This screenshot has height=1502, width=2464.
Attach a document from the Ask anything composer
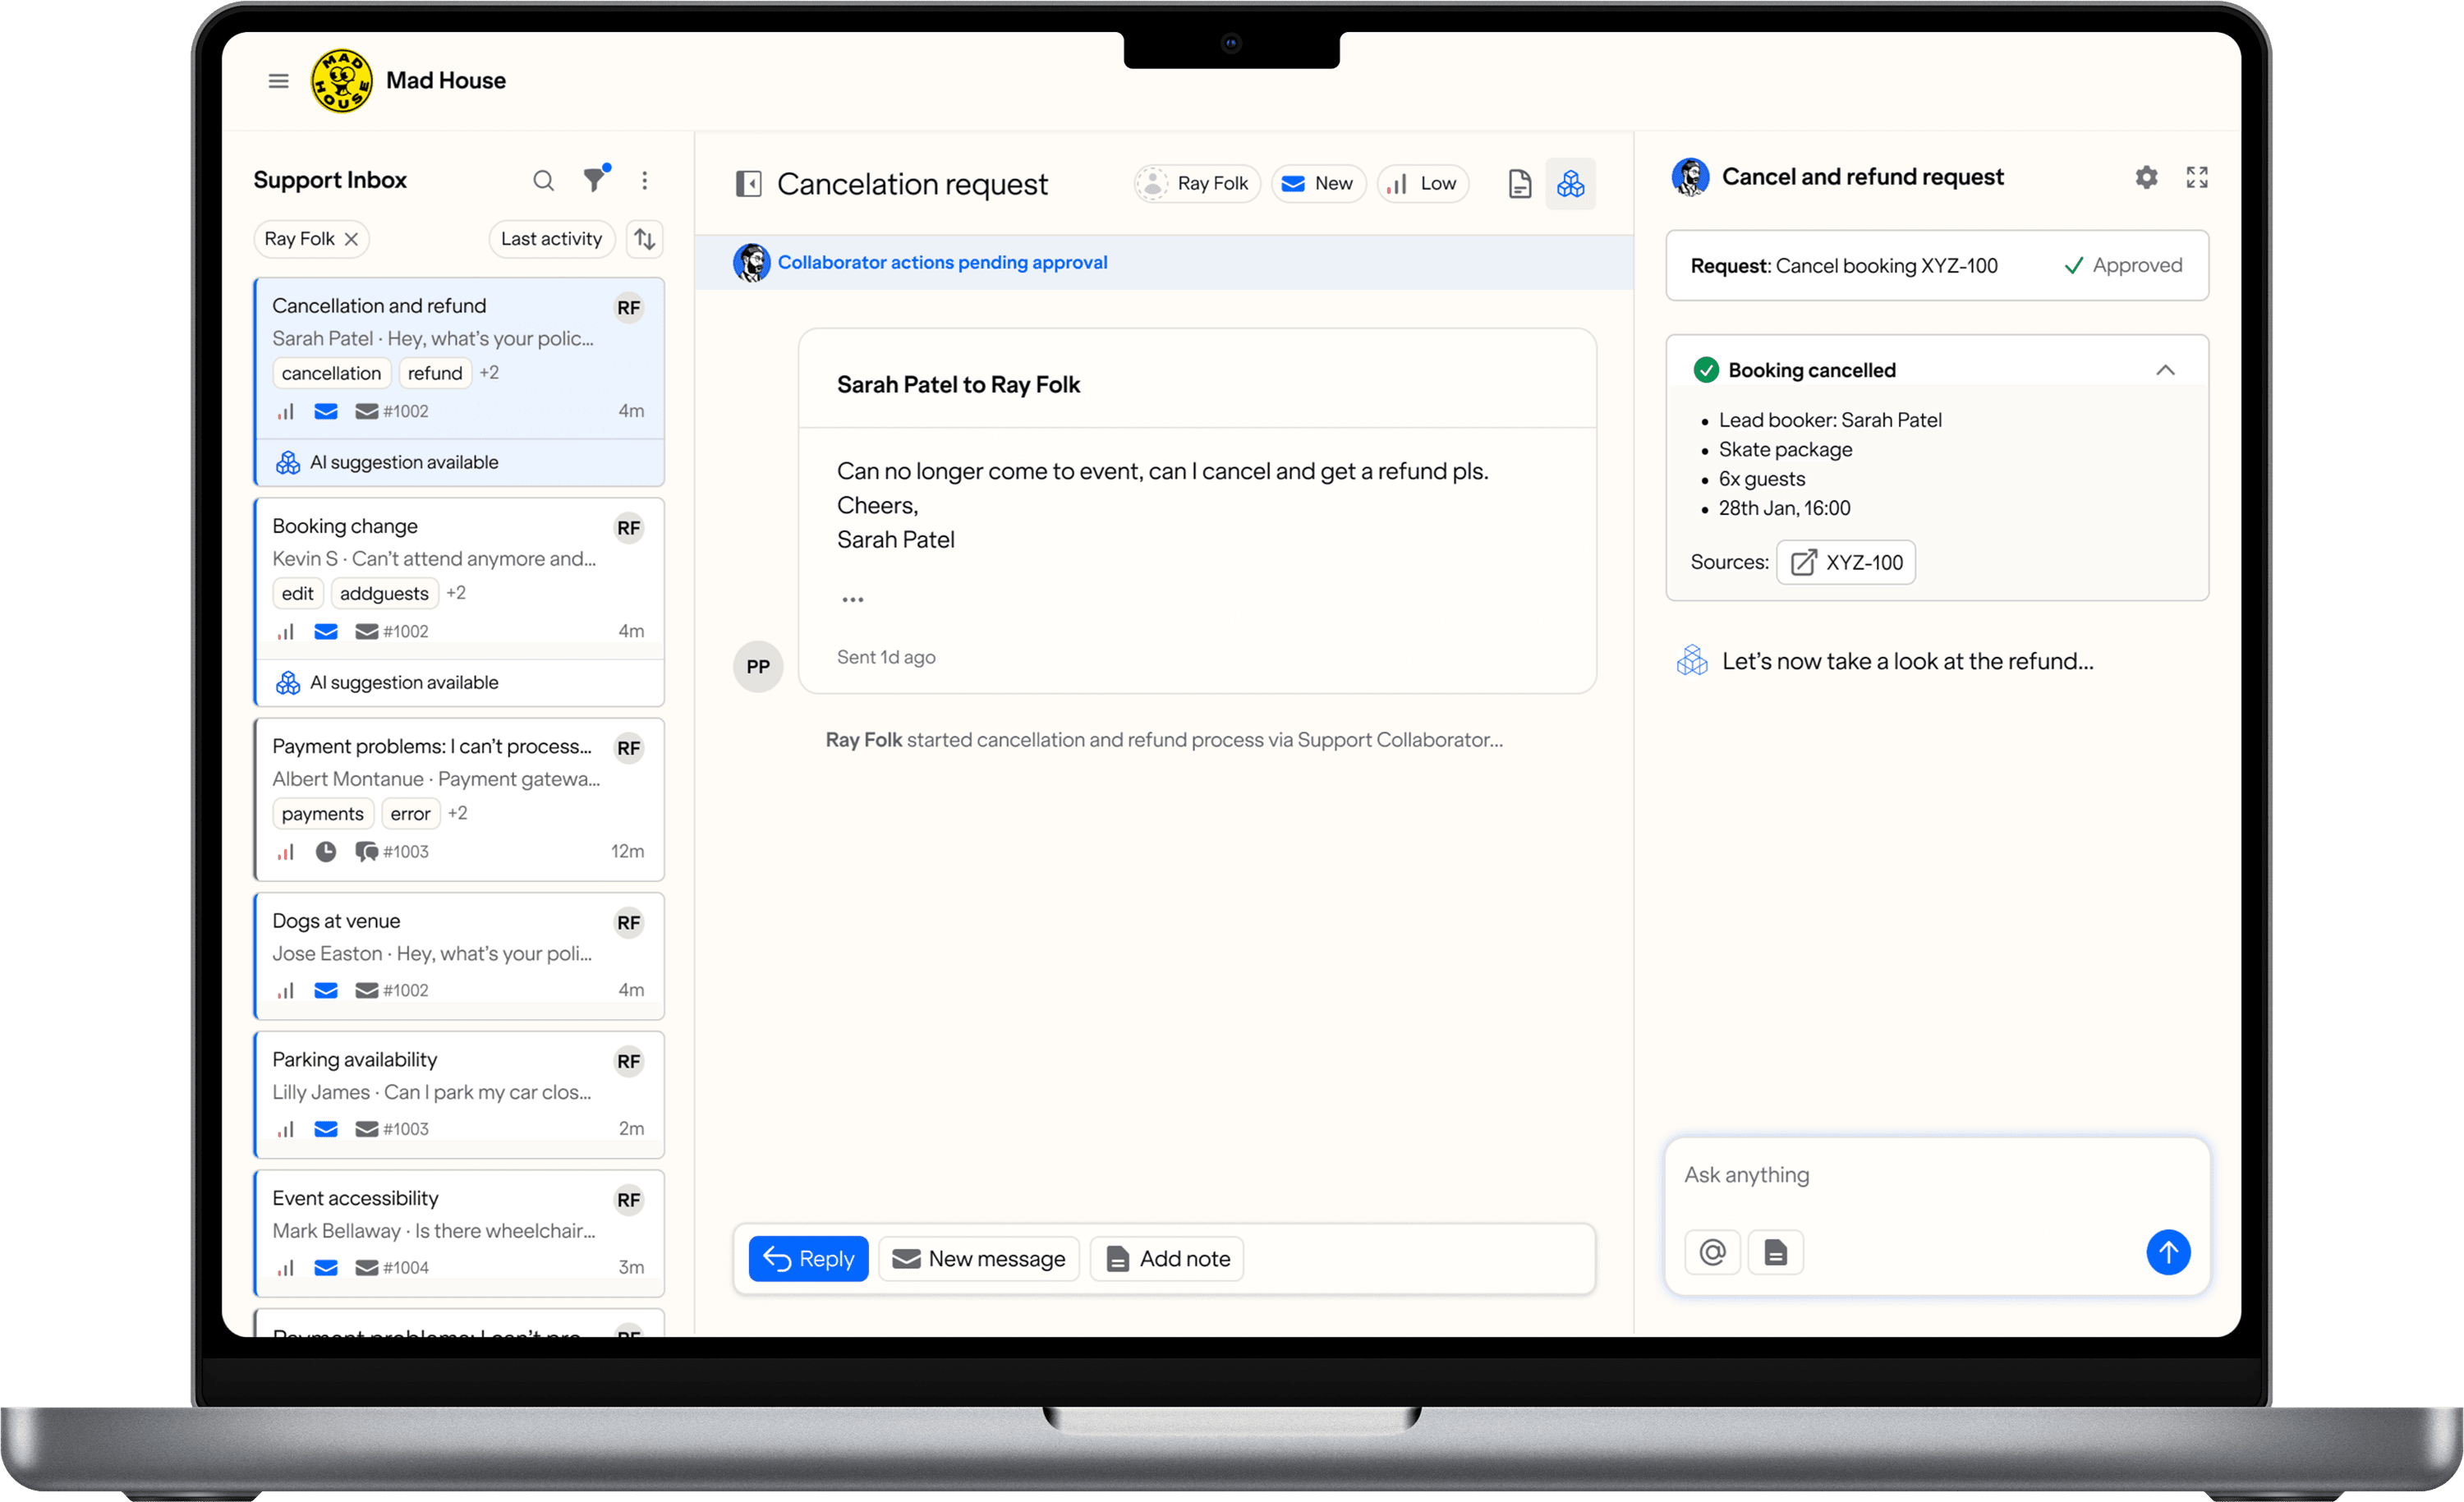coord(1775,1252)
